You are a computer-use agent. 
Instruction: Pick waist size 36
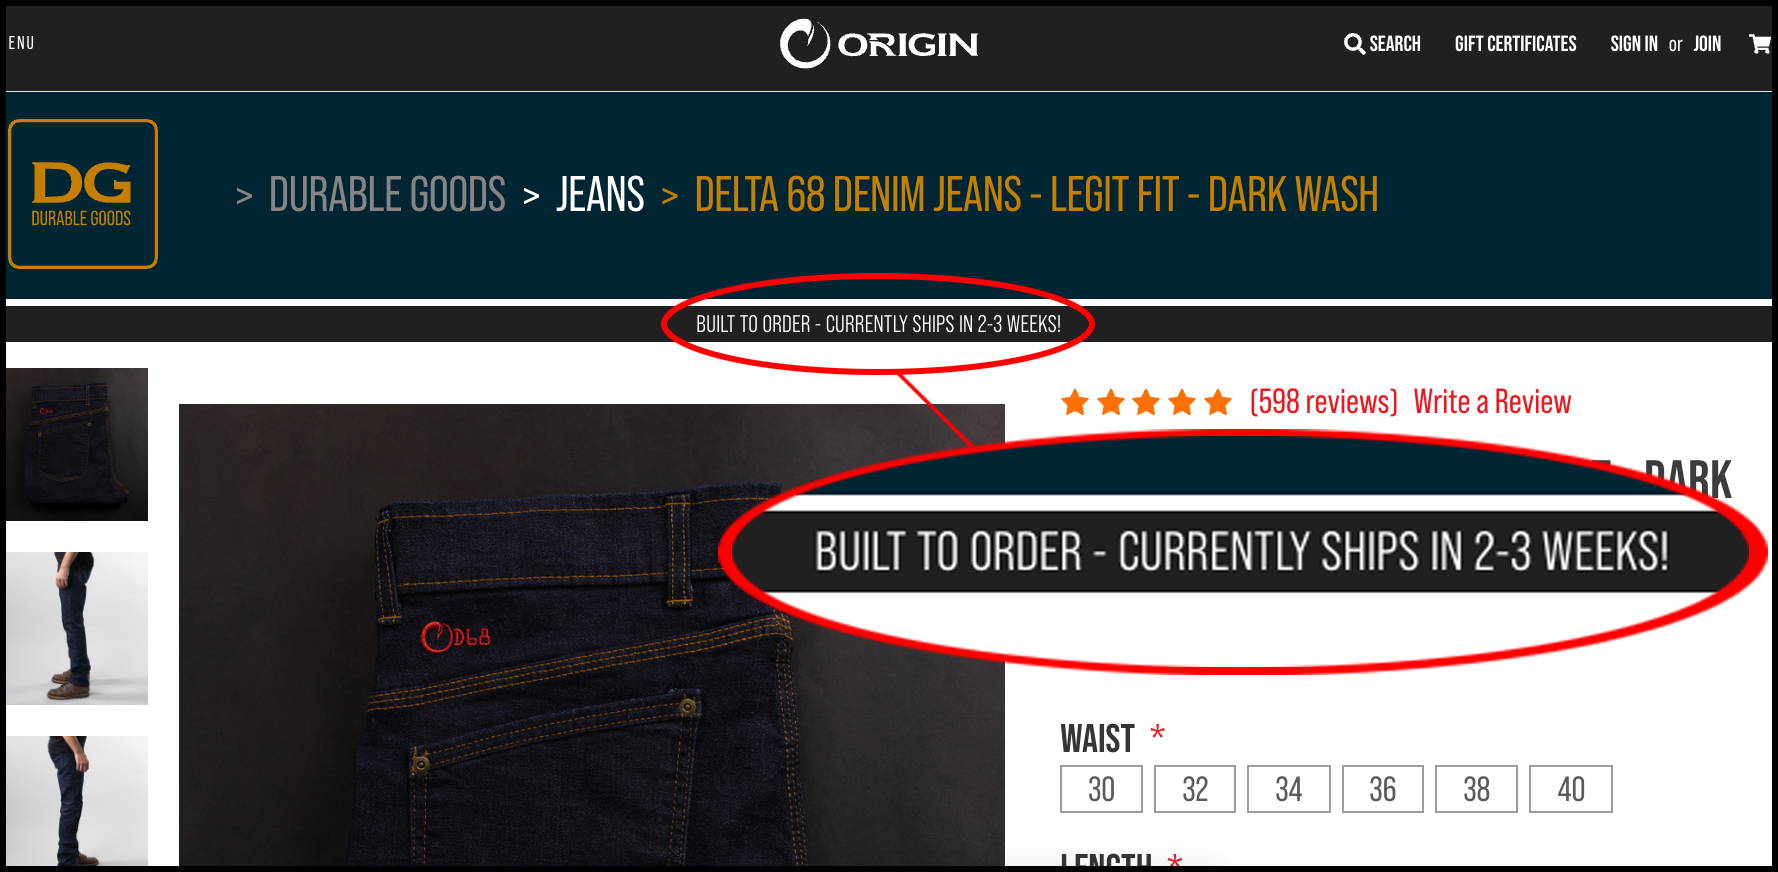[1383, 789]
